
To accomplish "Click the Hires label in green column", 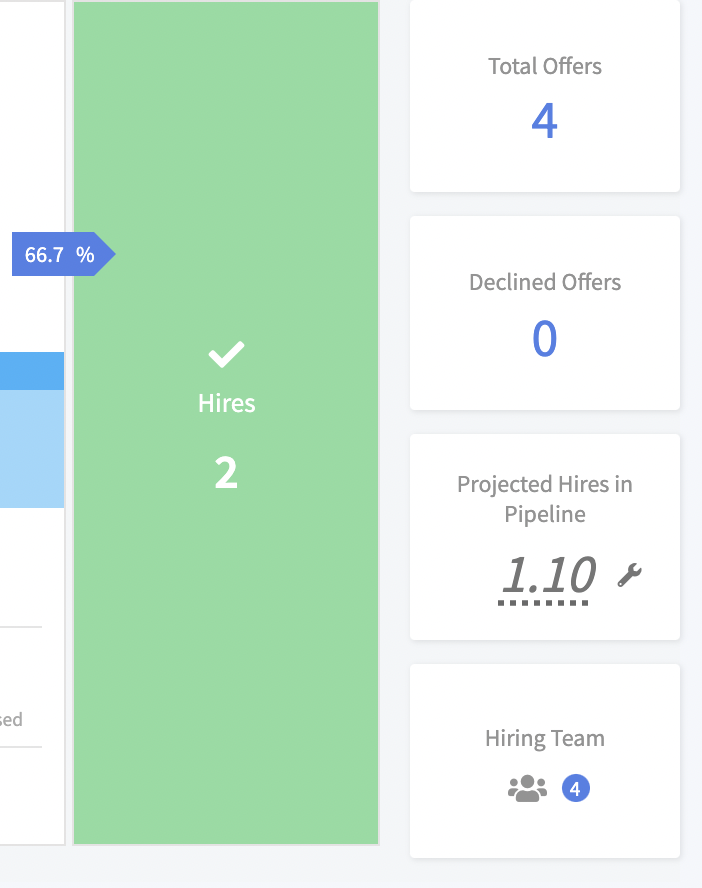I will click(x=226, y=403).
